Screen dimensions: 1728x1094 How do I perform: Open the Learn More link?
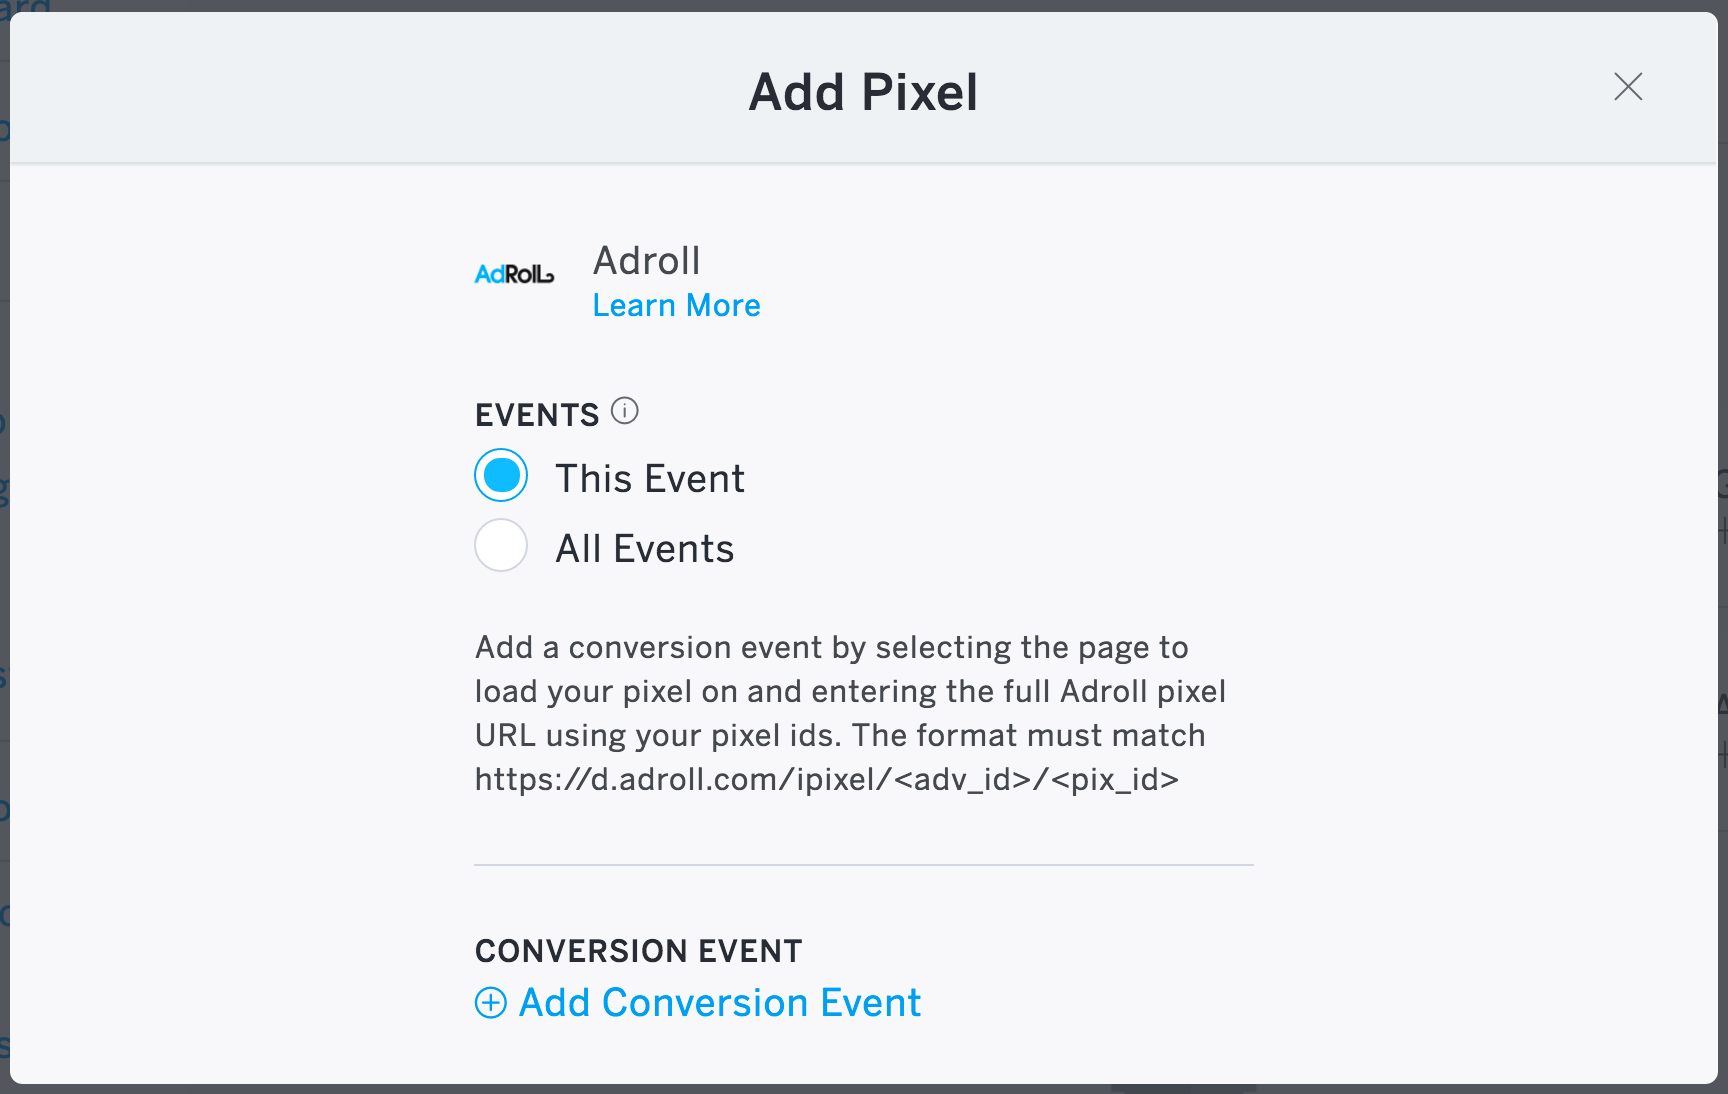click(676, 306)
